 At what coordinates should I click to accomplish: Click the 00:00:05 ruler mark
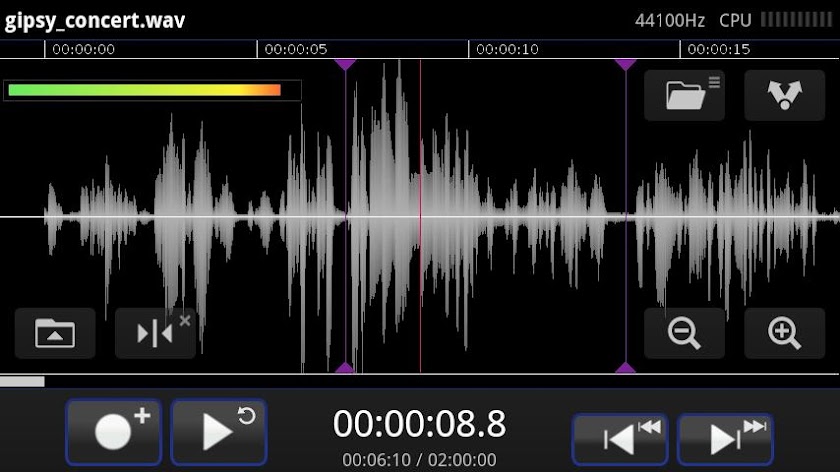coord(296,49)
